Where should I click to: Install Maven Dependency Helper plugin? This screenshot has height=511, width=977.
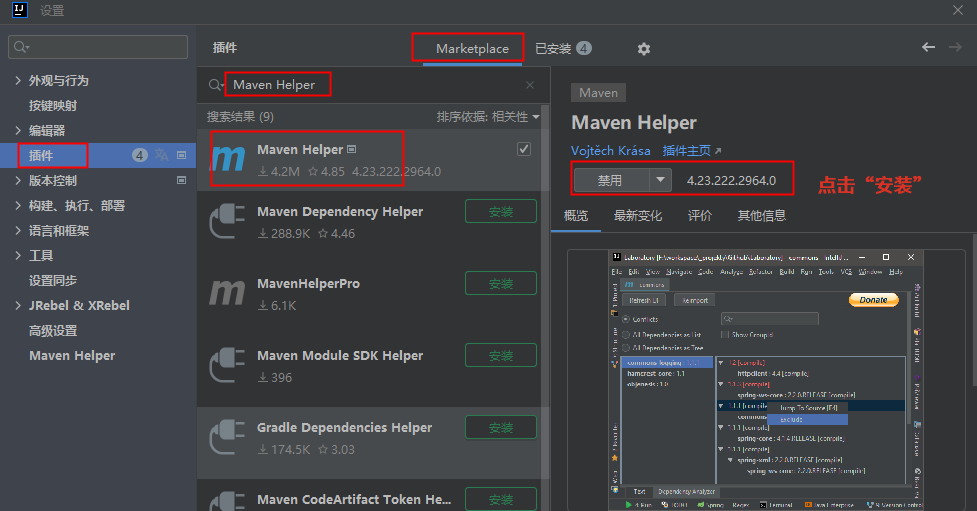coord(501,211)
